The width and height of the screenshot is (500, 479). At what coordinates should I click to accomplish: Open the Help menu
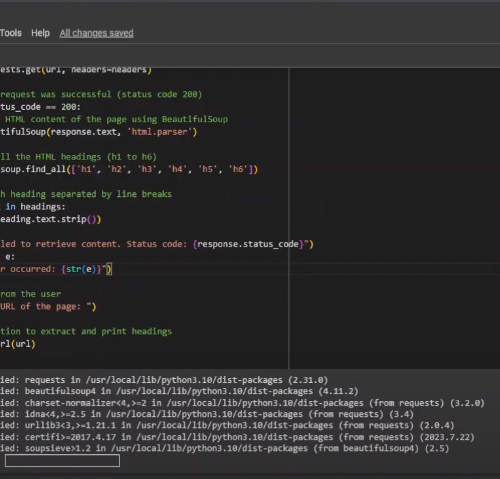coord(40,33)
